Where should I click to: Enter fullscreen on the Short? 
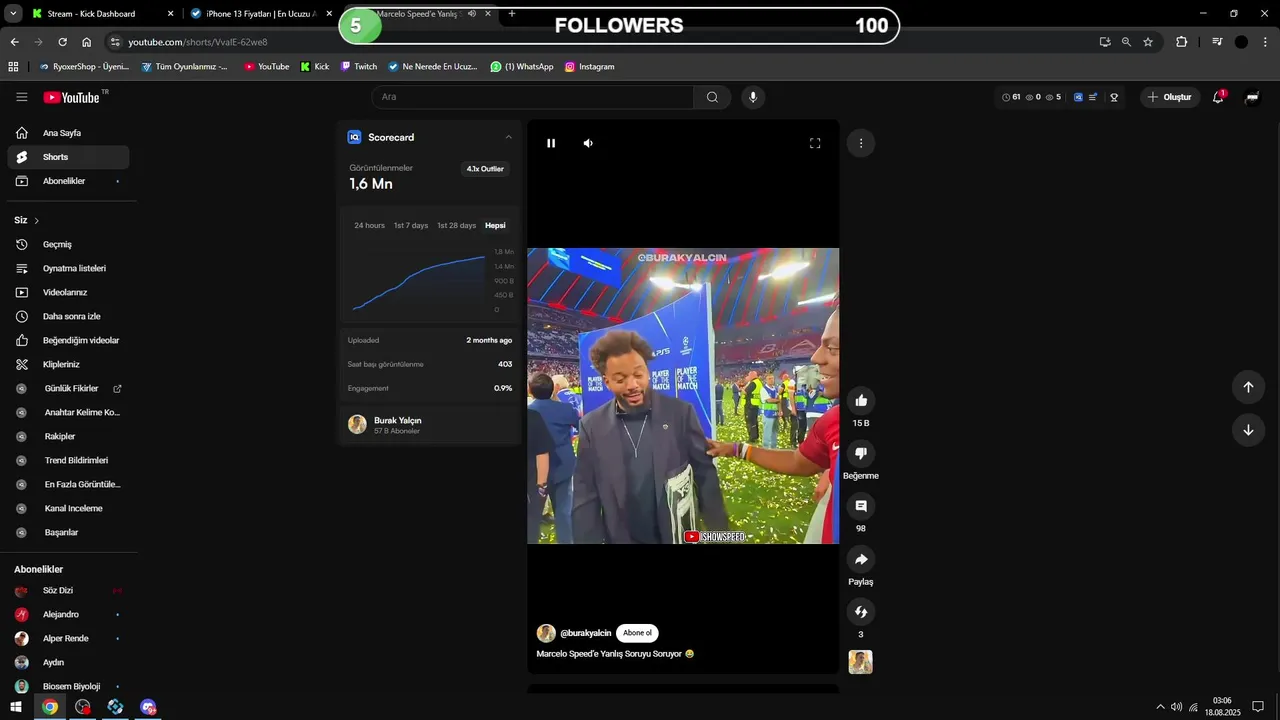(x=815, y=143)
